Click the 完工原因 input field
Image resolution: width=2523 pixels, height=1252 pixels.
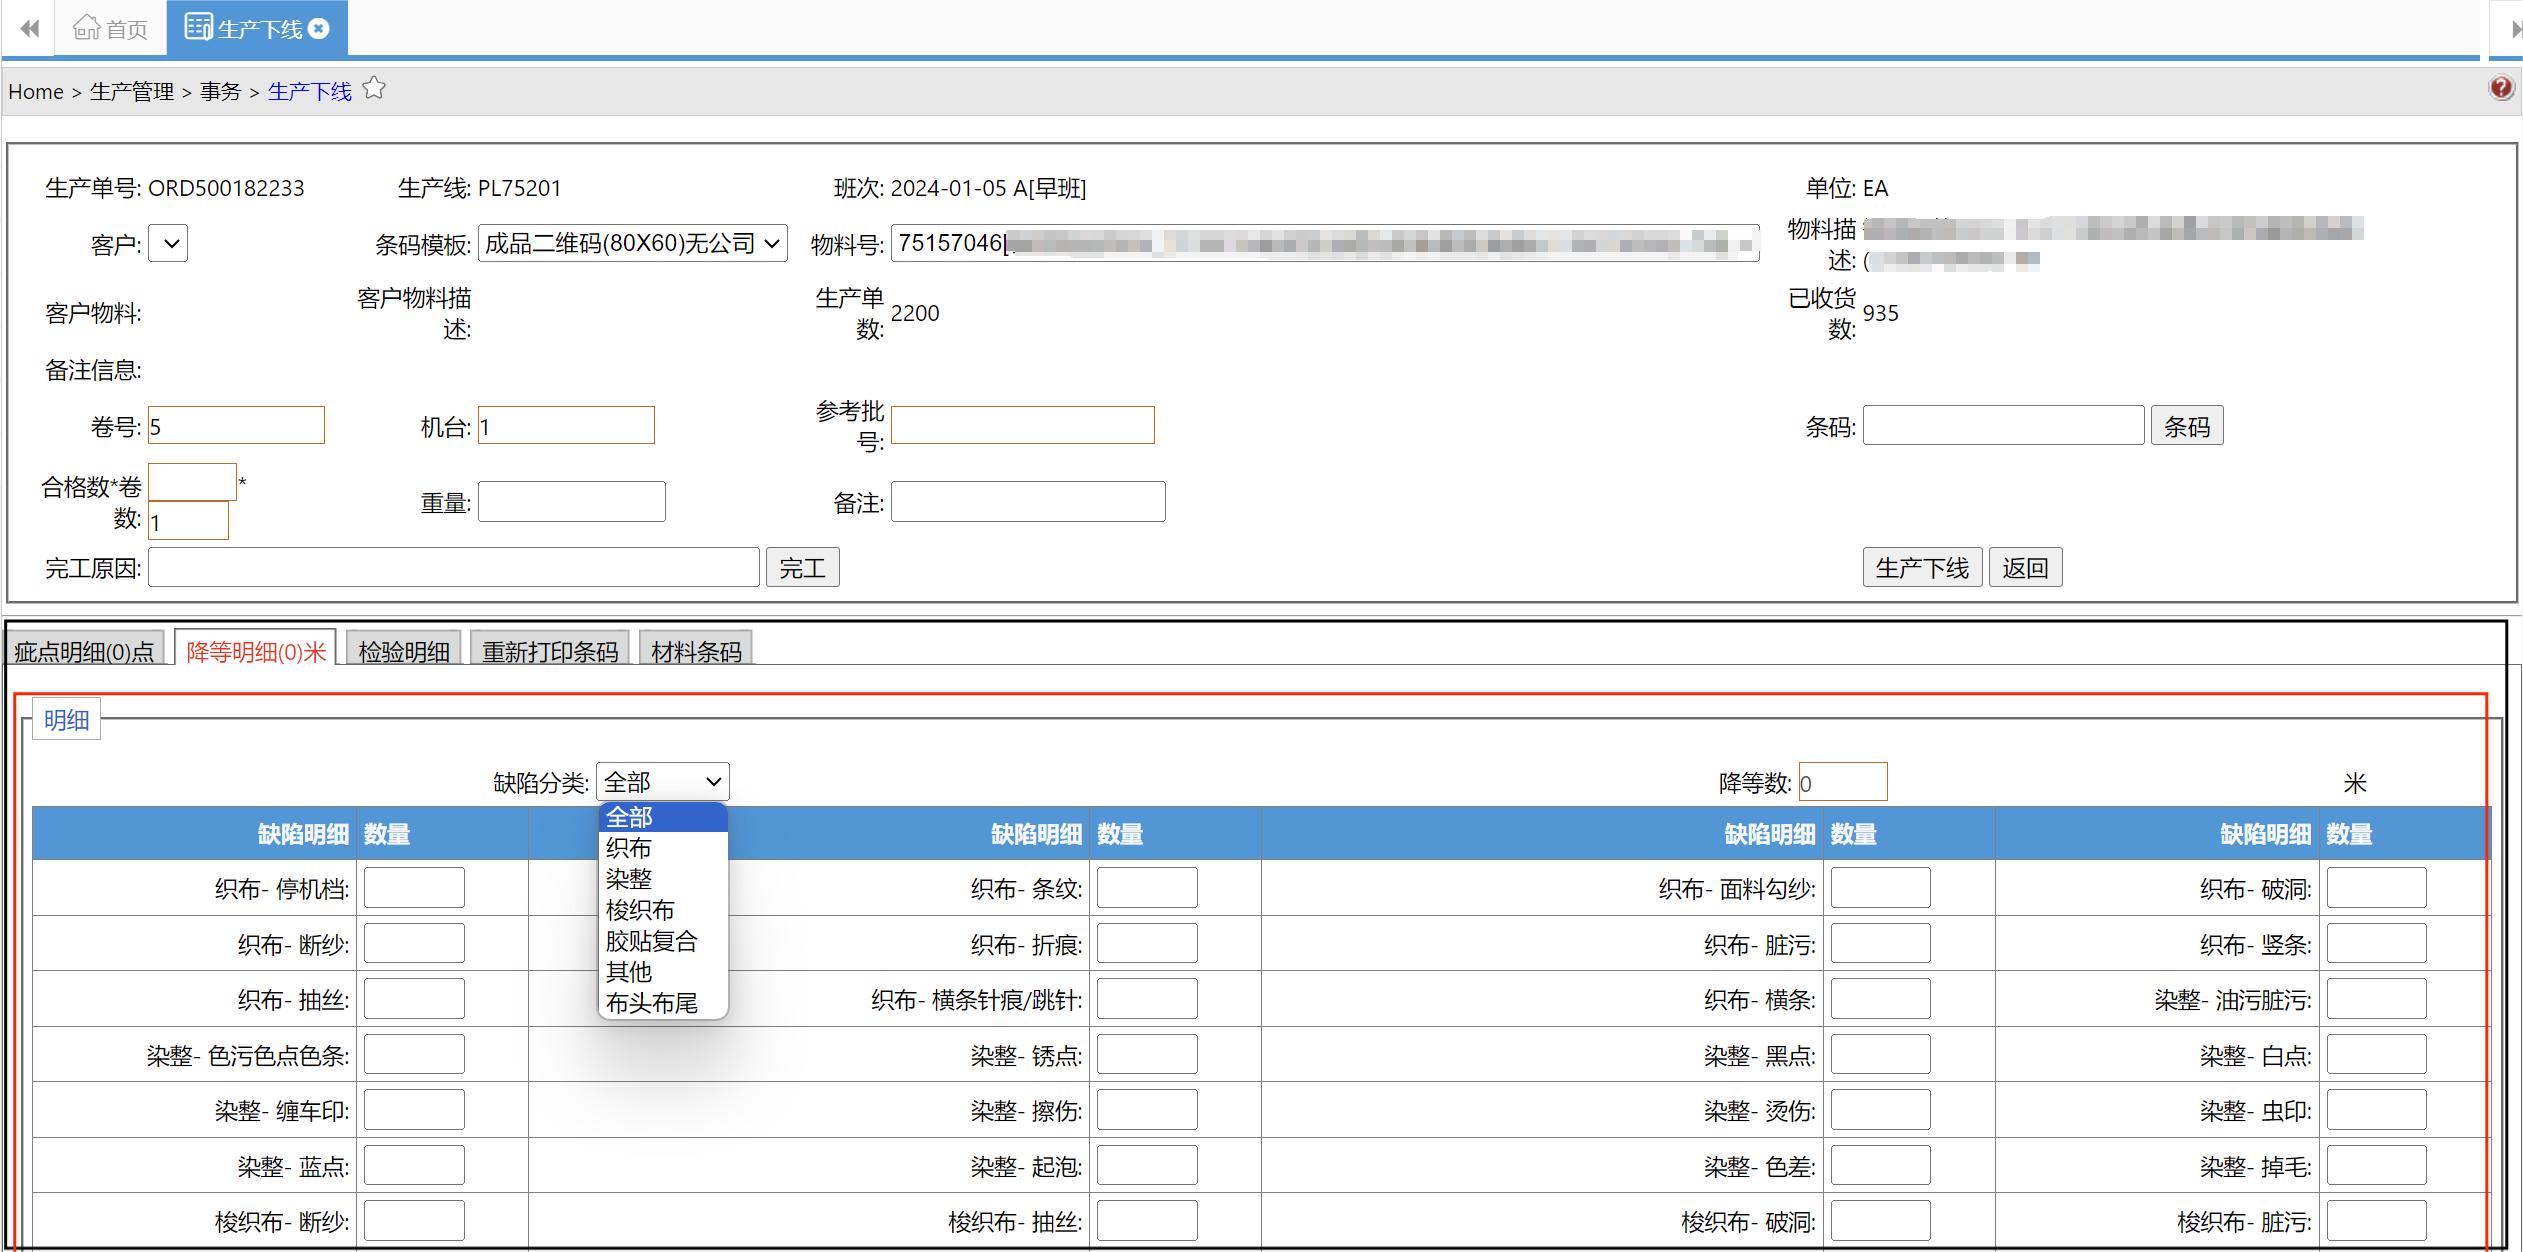point(453,567)
